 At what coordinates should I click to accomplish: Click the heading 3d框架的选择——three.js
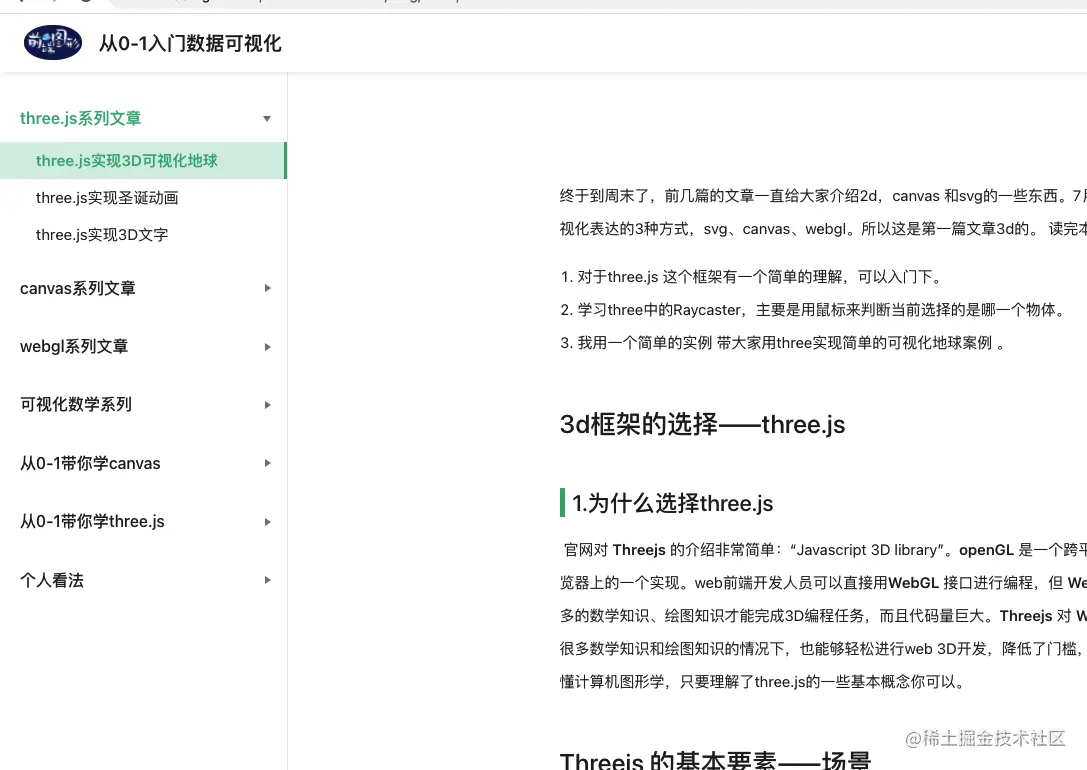coord(702,424)
